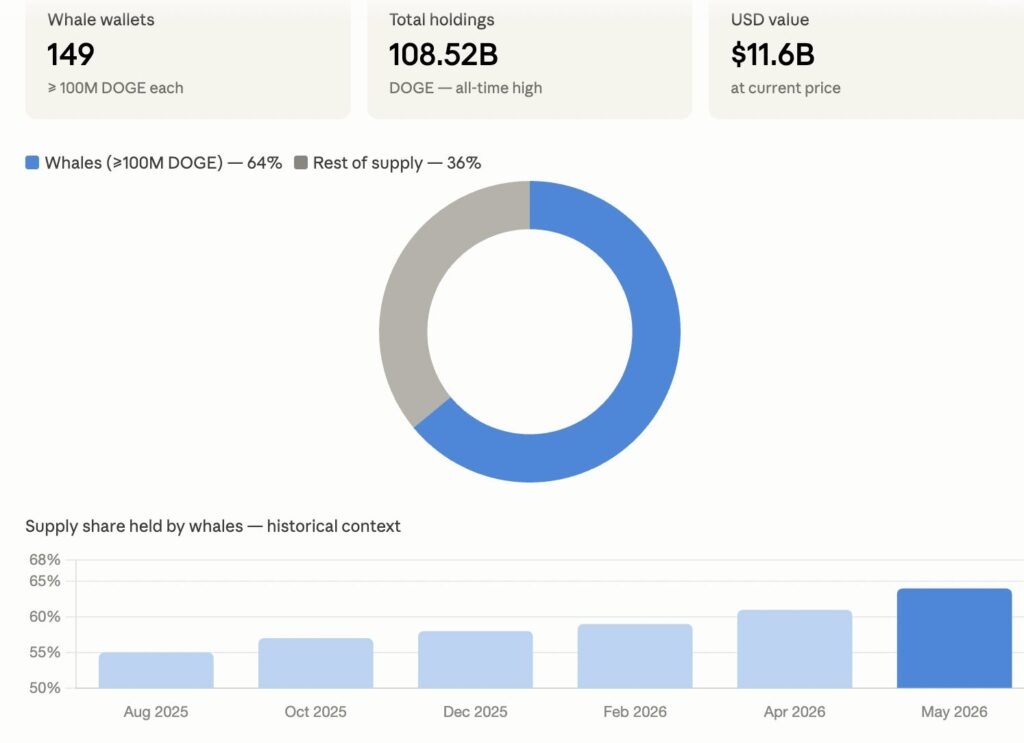Click the 'May 2026' axis label
Image resolution: width=1024 pixels, height=743 pixels.
pos(954,712)
